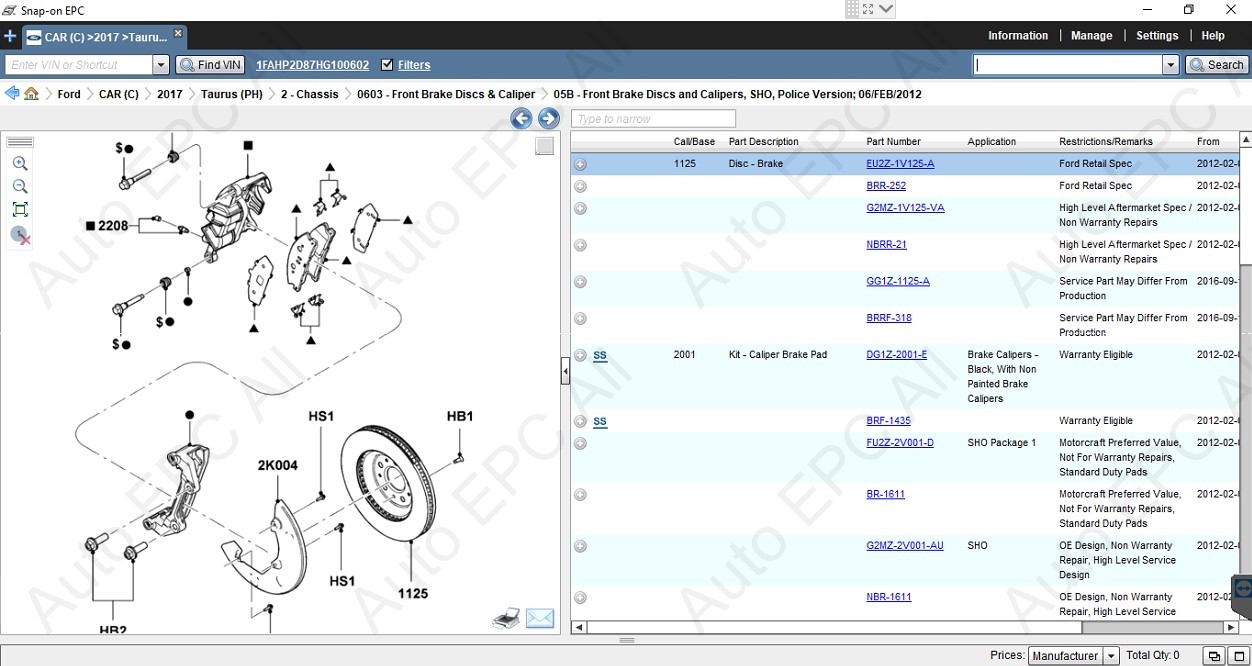
Task: Select callout 2K004 on the diagram
Action: (277, 465)
